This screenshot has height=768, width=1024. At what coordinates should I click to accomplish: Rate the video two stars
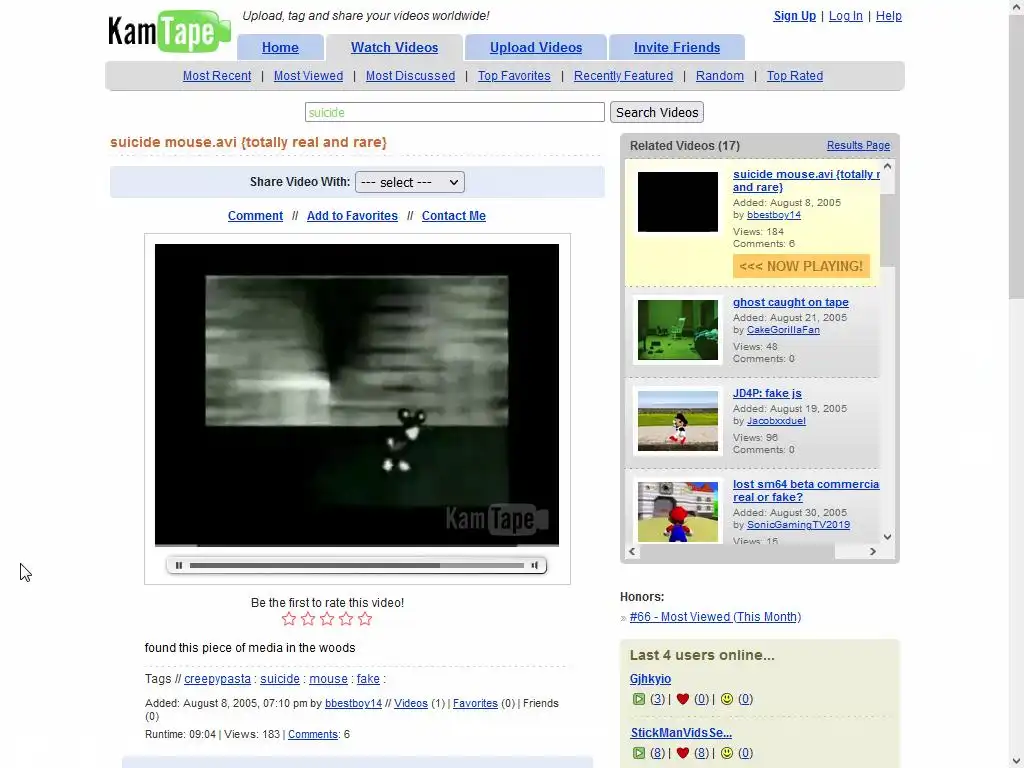click(x=308, y=618)
